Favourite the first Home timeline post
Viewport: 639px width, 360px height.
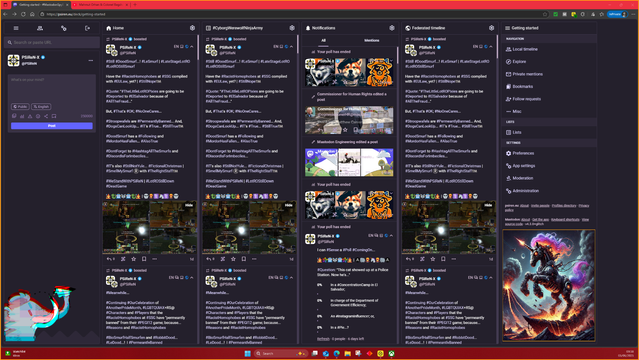point(133,259)
